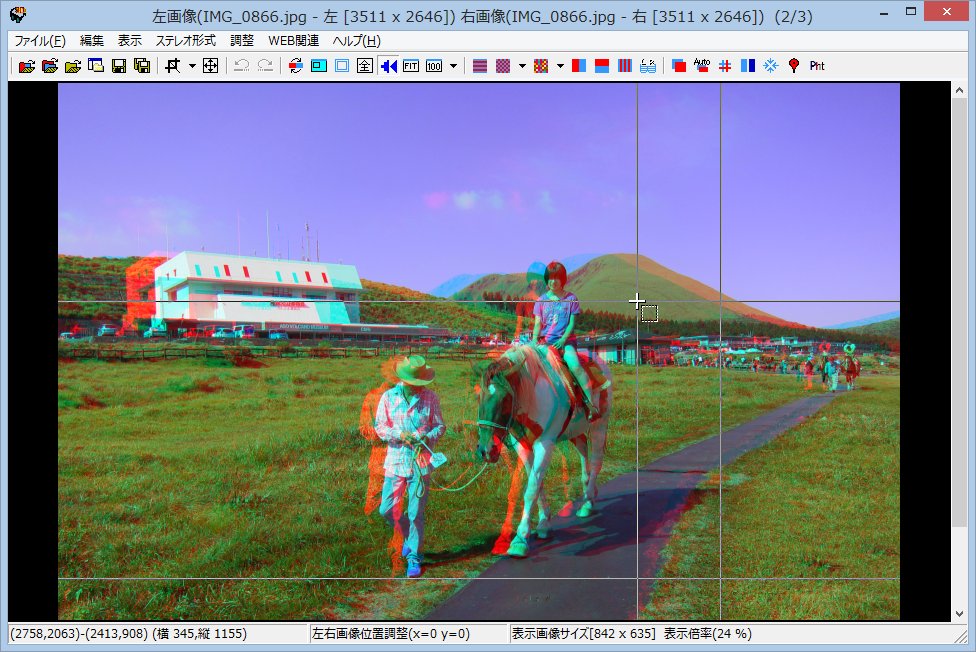
Task: Click overlapping red blue squares alignment icon
Action: [679, 66]
